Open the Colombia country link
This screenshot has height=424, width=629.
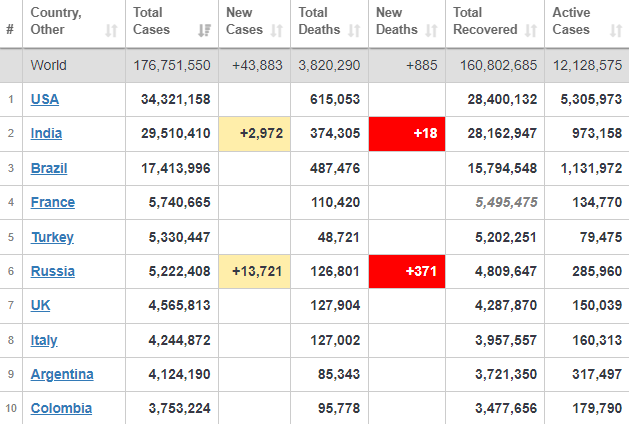coord(61,408)
